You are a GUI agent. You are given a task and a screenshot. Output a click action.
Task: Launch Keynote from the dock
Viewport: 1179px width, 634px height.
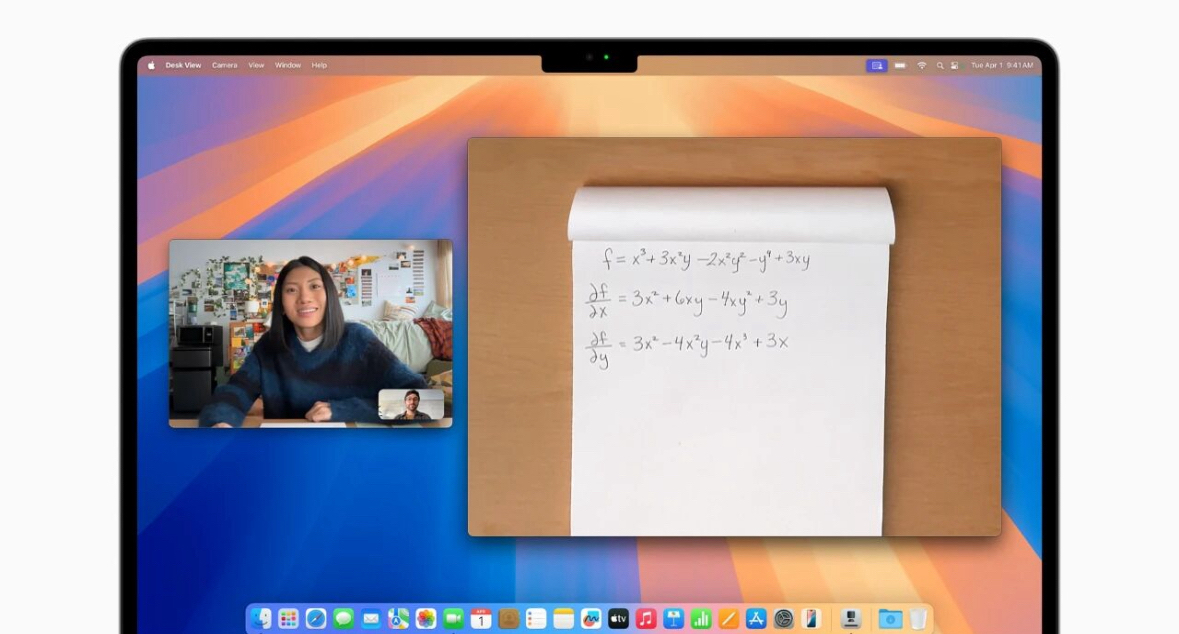673,619
